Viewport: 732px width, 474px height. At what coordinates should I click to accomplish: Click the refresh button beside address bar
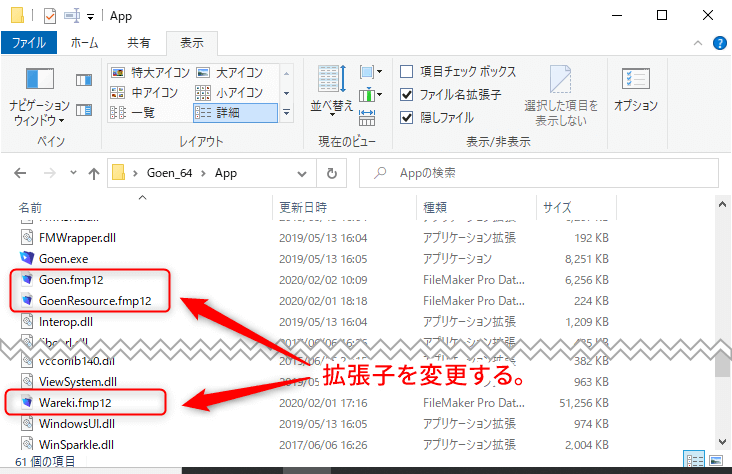(331, 173)
